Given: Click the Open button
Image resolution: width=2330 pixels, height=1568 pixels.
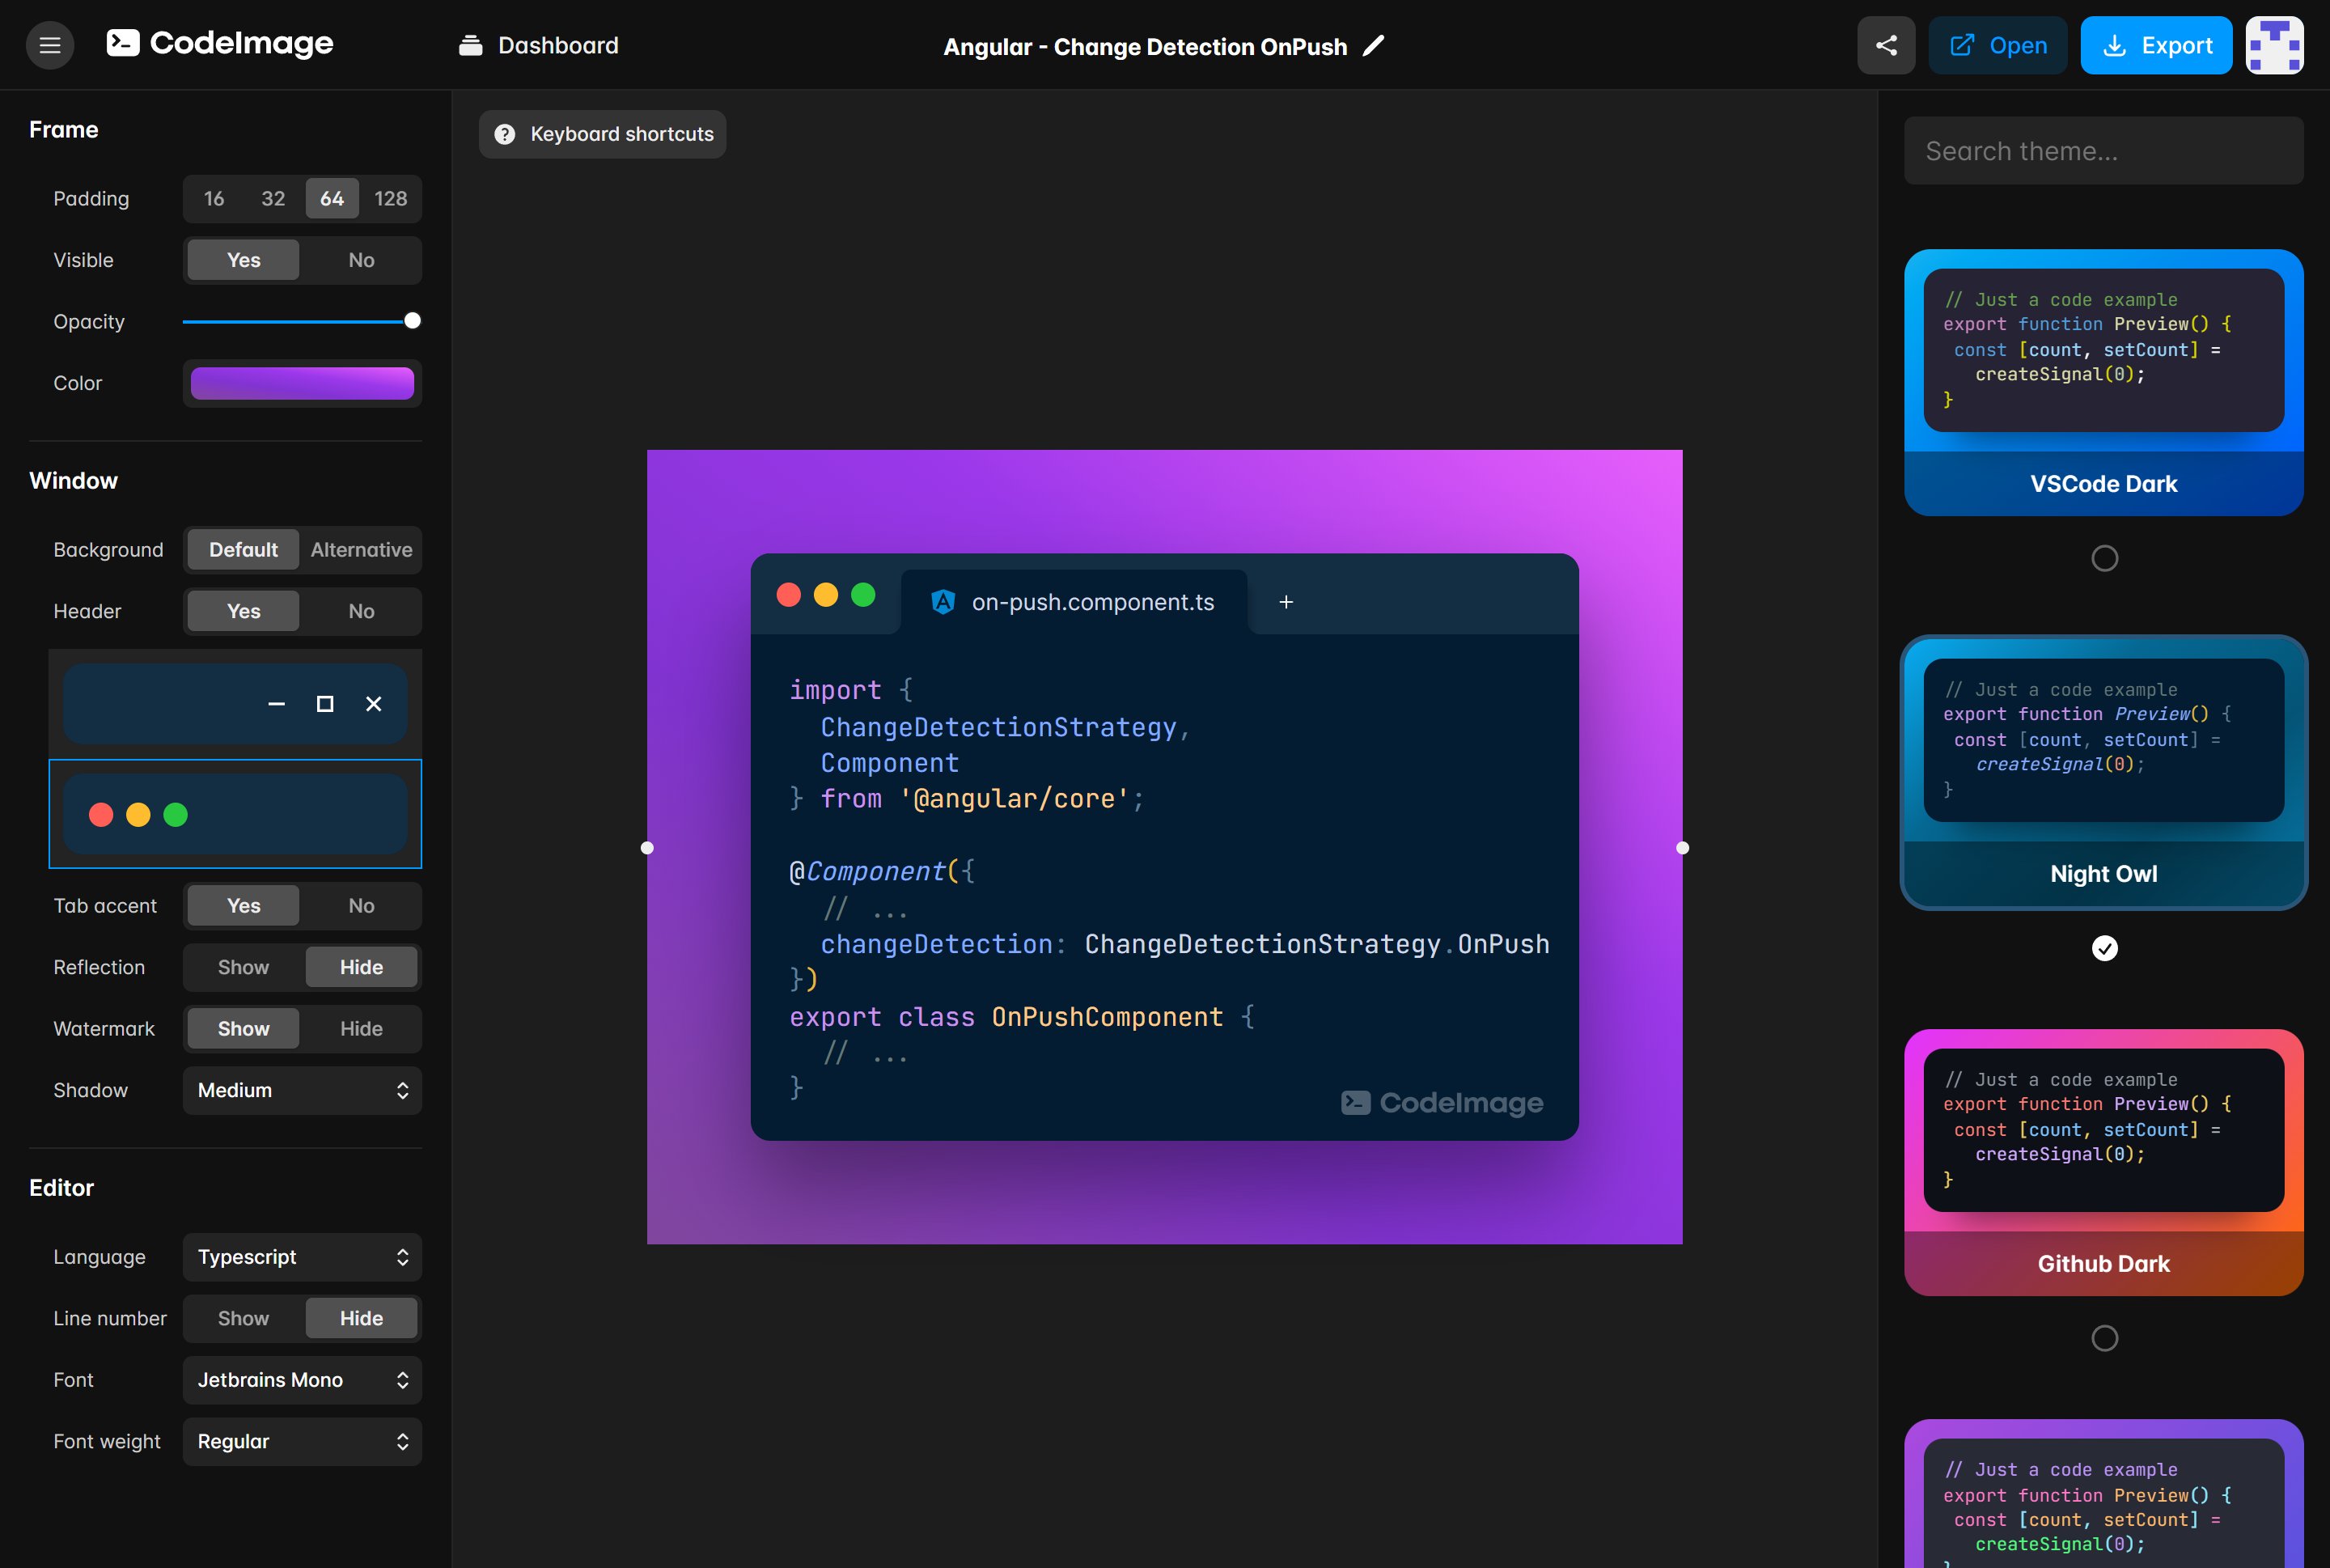Looking at the screenshot, I should tap(1997, 45).
